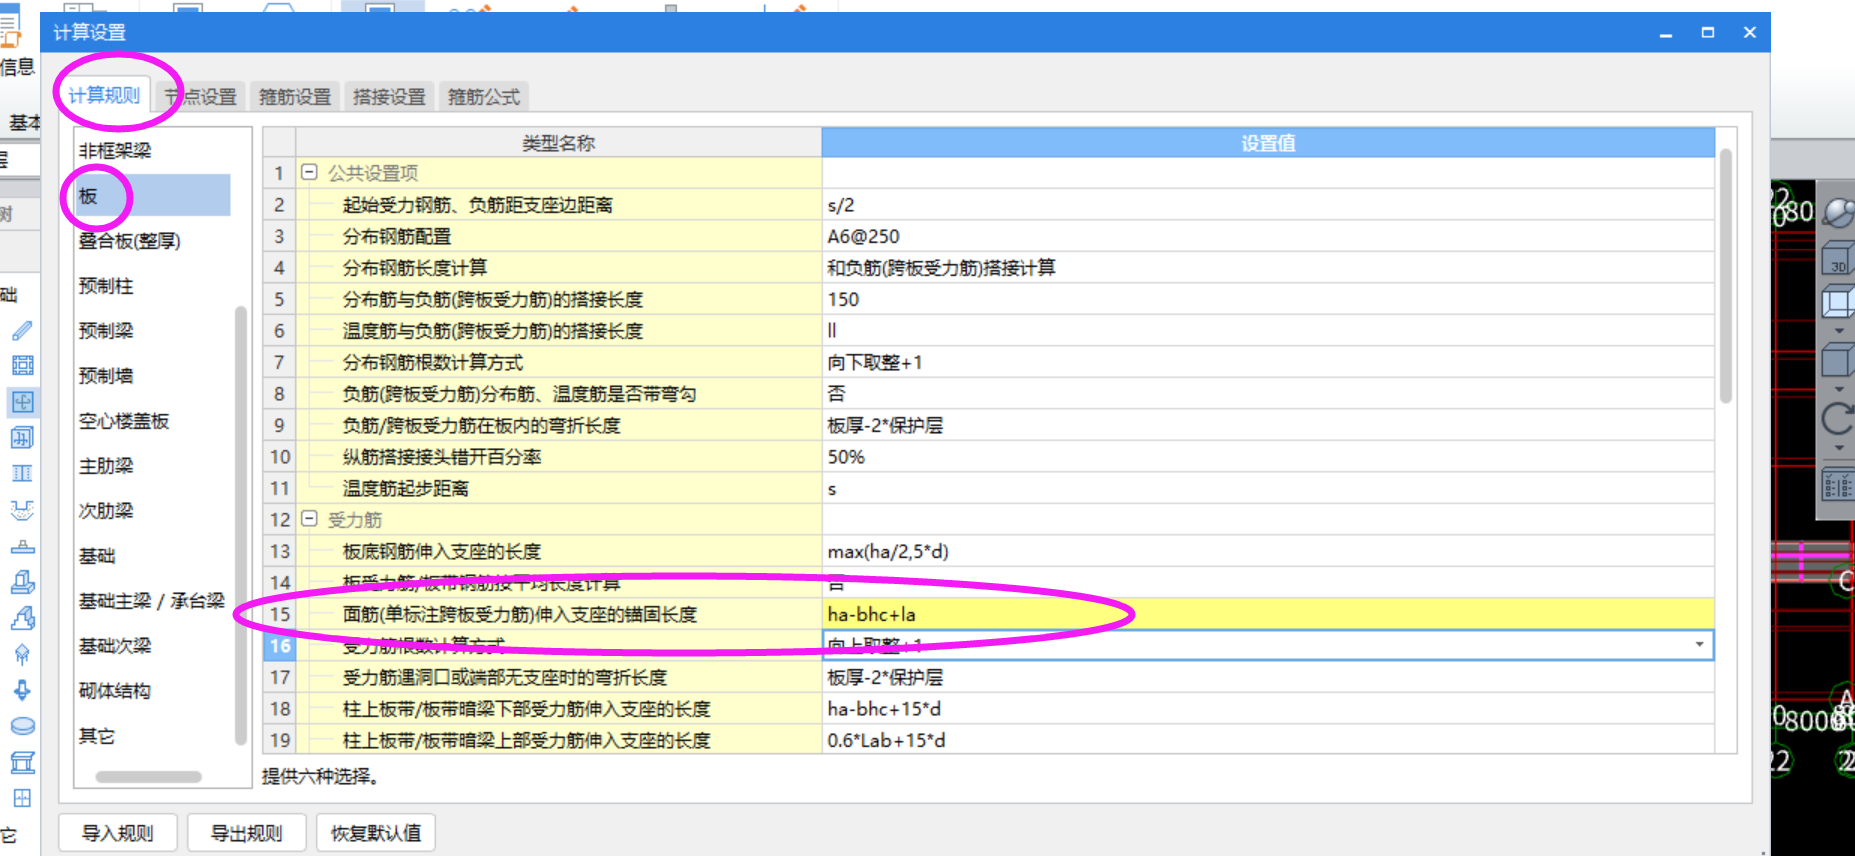1855x856 pixels.
Task: Open dropdown arrow below solid cube icon
Action: click(1839, 389)
